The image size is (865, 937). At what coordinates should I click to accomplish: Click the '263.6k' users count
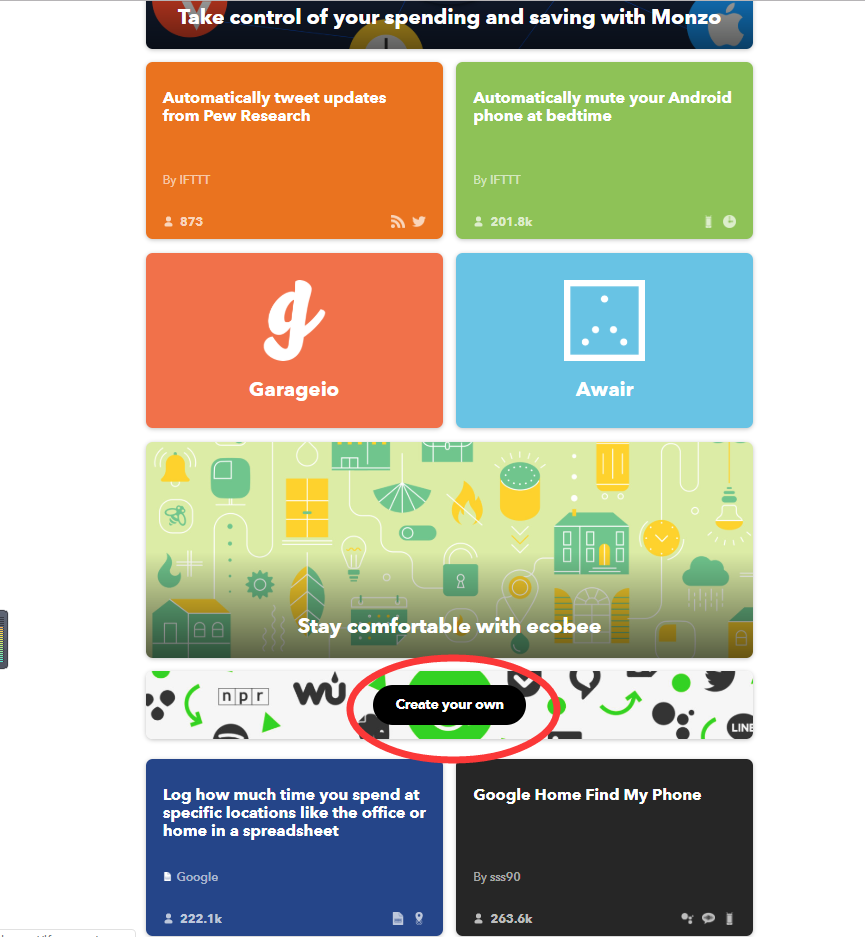511,918
